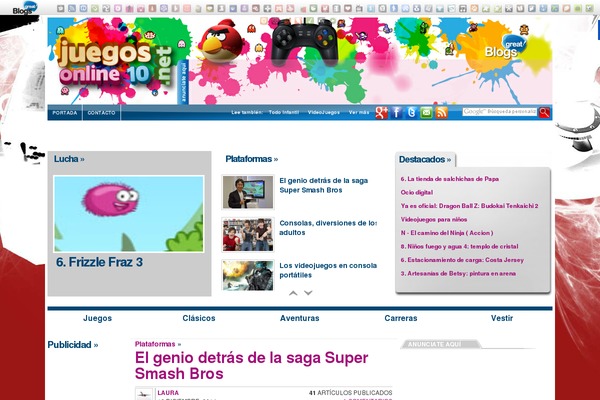Click the 'VideoJuegos' navigation link
Image resolution: width=600 pixels, height=400 pixels.
[x=324, y=113]
